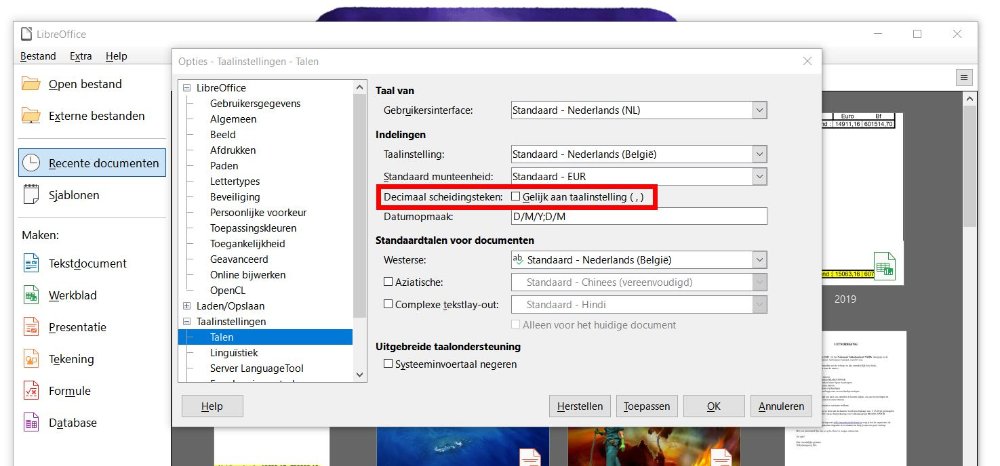Click the Annuleren button
Screen dimensions: 1000x466
781,407
